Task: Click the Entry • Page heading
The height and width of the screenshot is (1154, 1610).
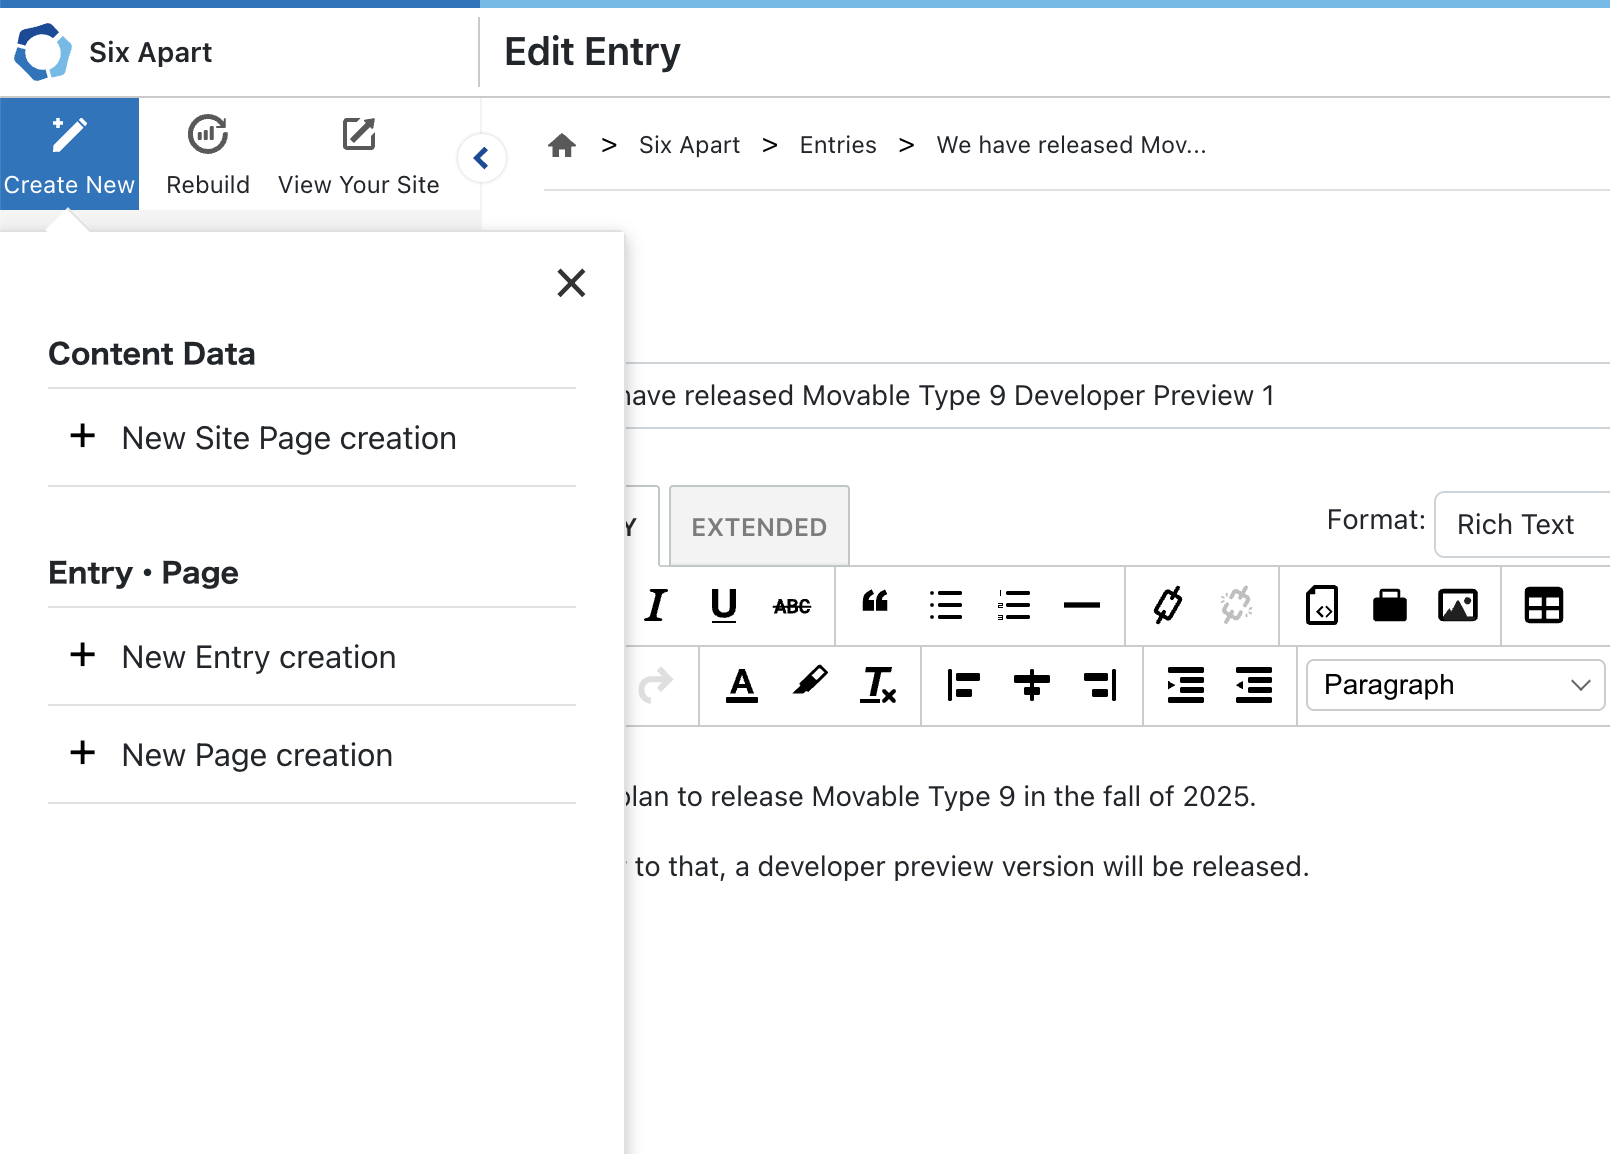Action: (143, 573)
